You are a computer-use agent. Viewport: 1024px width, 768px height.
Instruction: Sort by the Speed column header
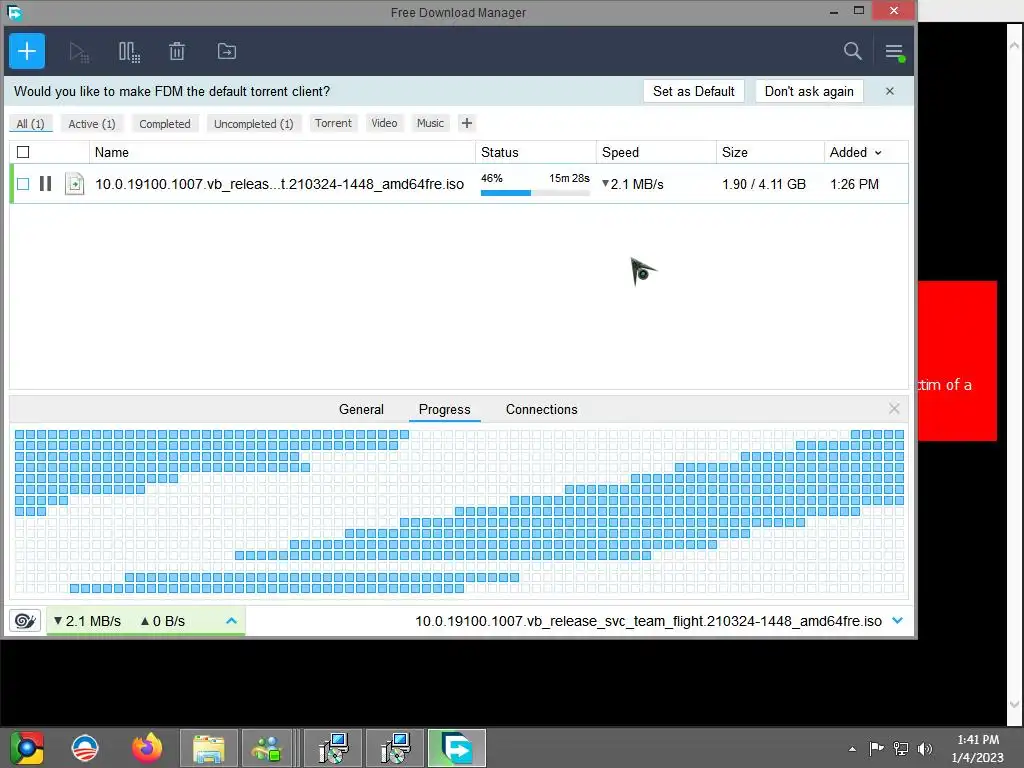[x=656, y=152]
